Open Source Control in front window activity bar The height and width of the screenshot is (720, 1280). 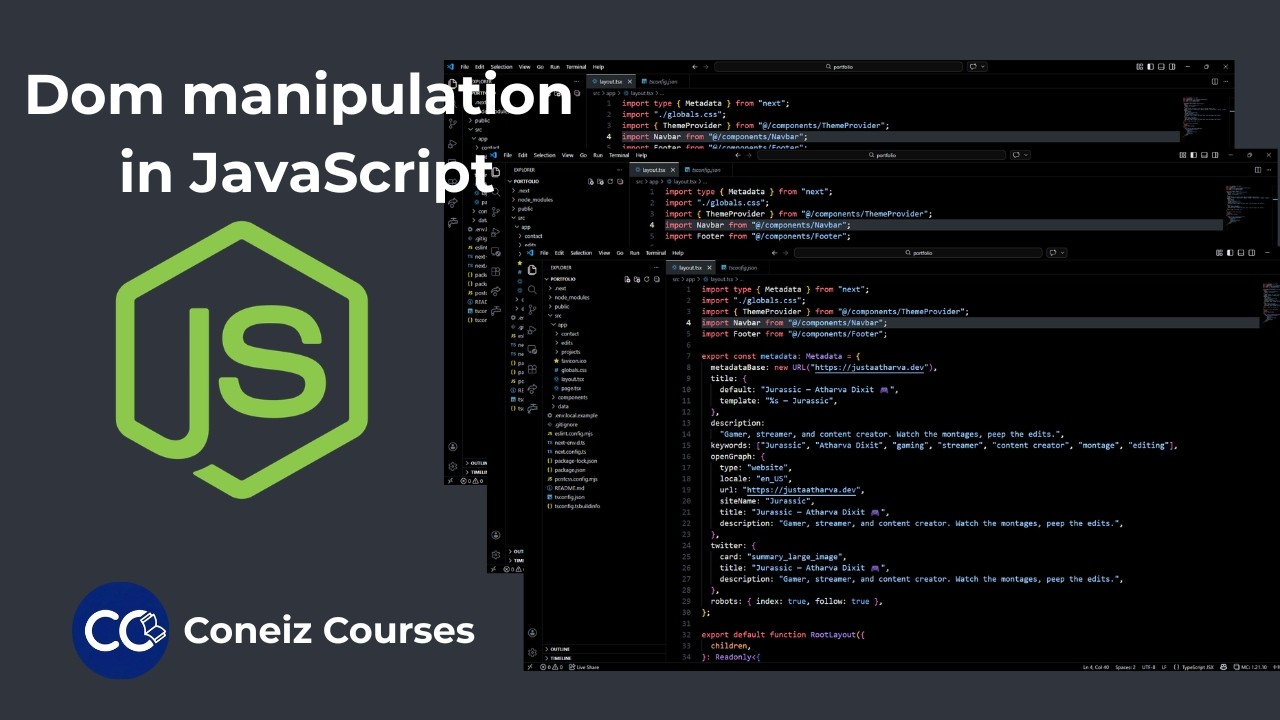(x=532, y=310)
